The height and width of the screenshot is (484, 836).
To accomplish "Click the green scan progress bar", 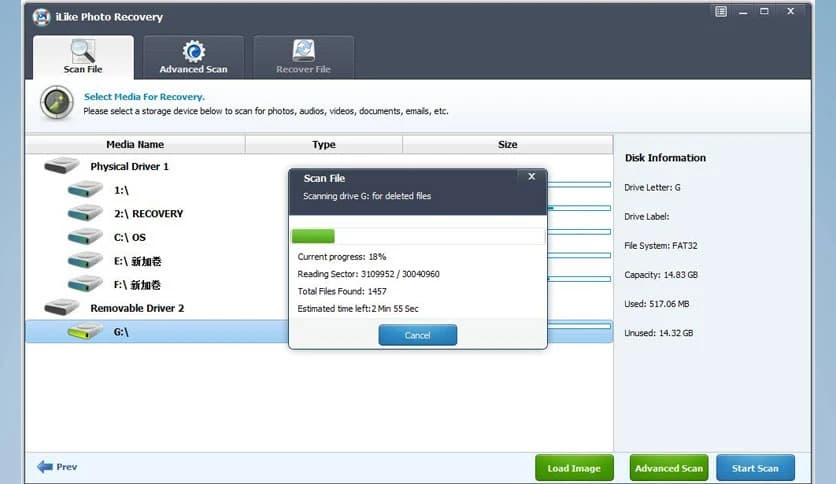I will (313, 236).
